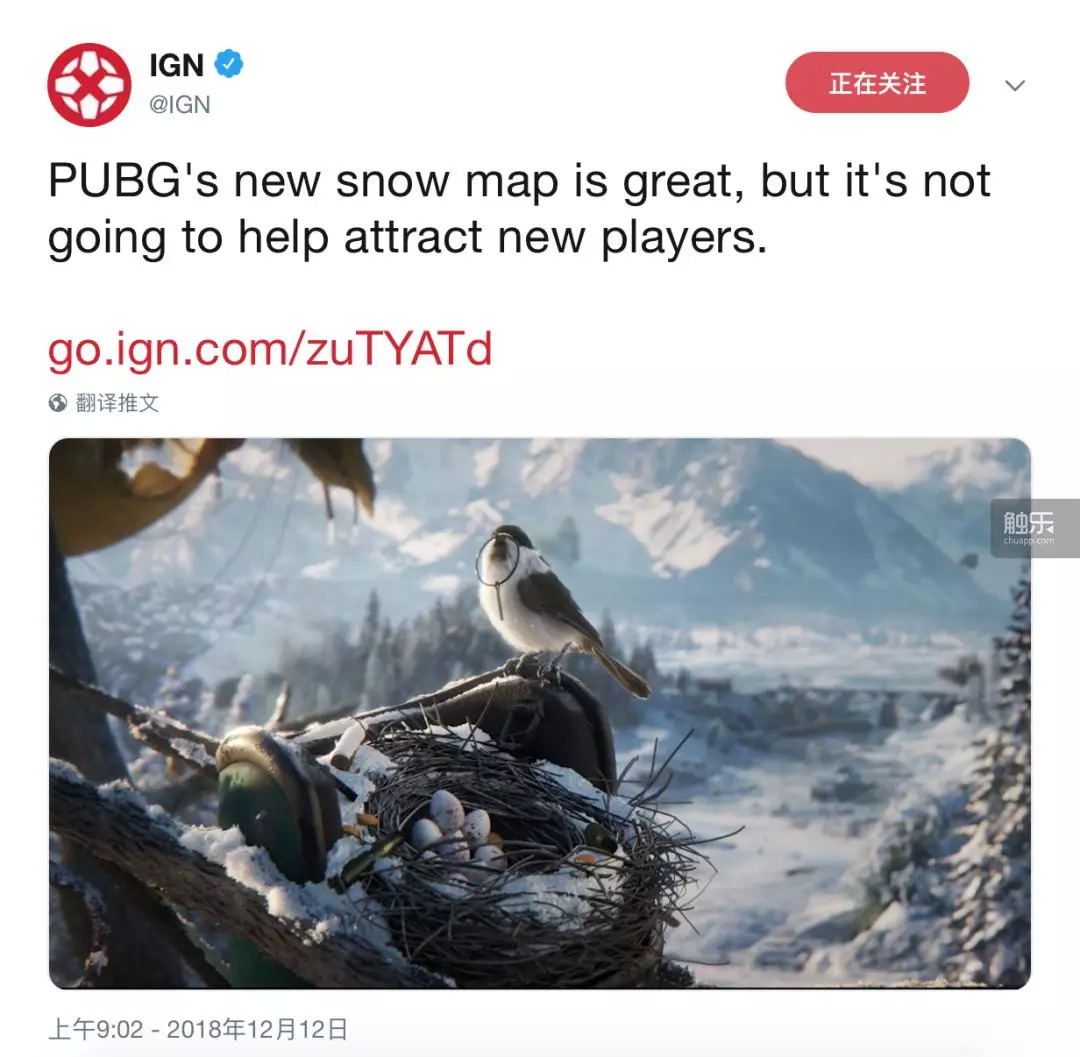Screen dimensions: 1080x1057
Task: Click the globe icon beside translate tweet
Action: click(58, 403)
